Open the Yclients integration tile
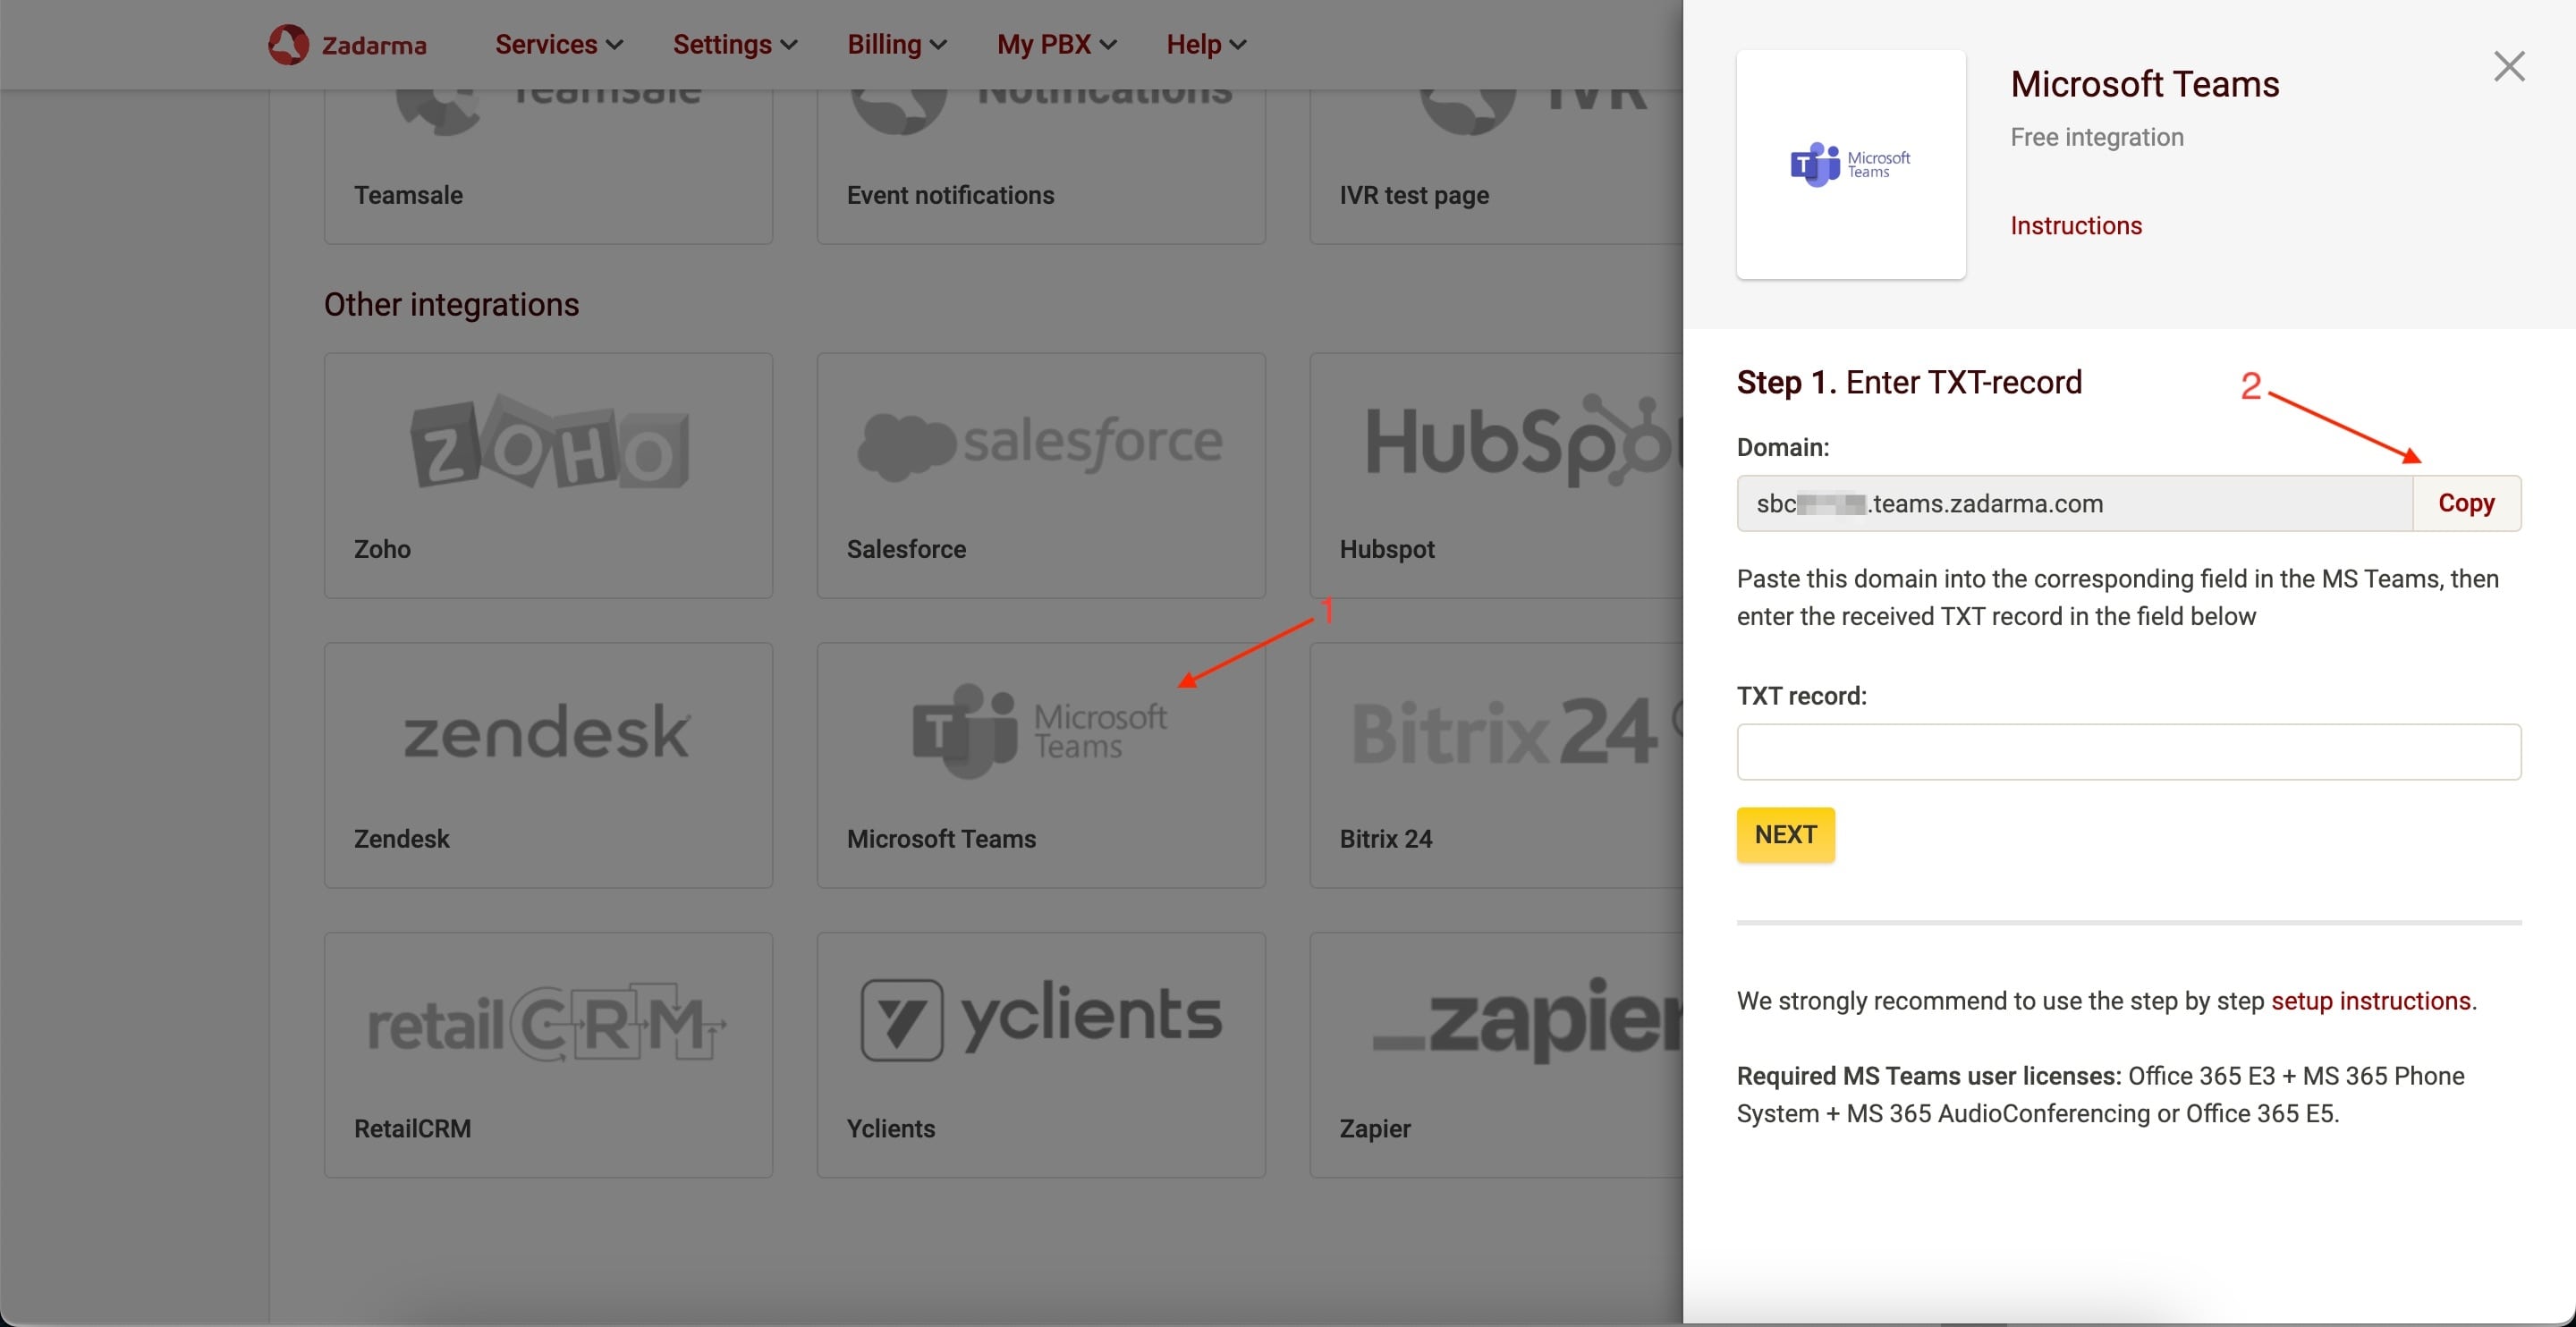 click(x=1040, y=1054)
